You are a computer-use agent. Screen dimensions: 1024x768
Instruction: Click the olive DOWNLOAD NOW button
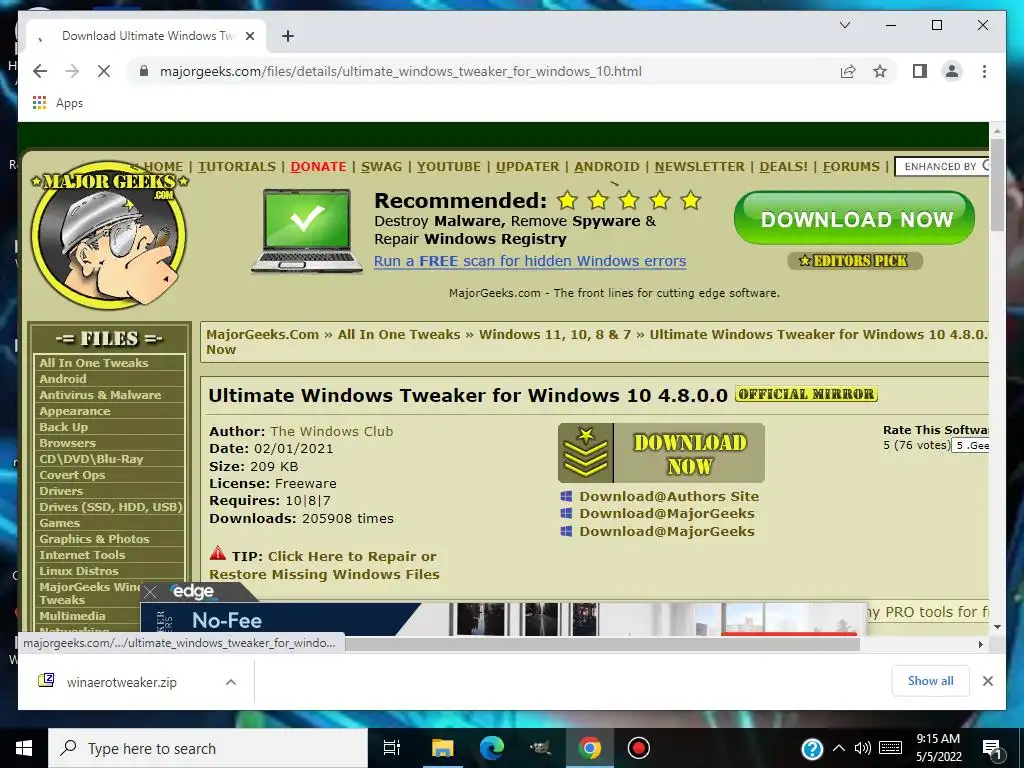tap(661, 453)
